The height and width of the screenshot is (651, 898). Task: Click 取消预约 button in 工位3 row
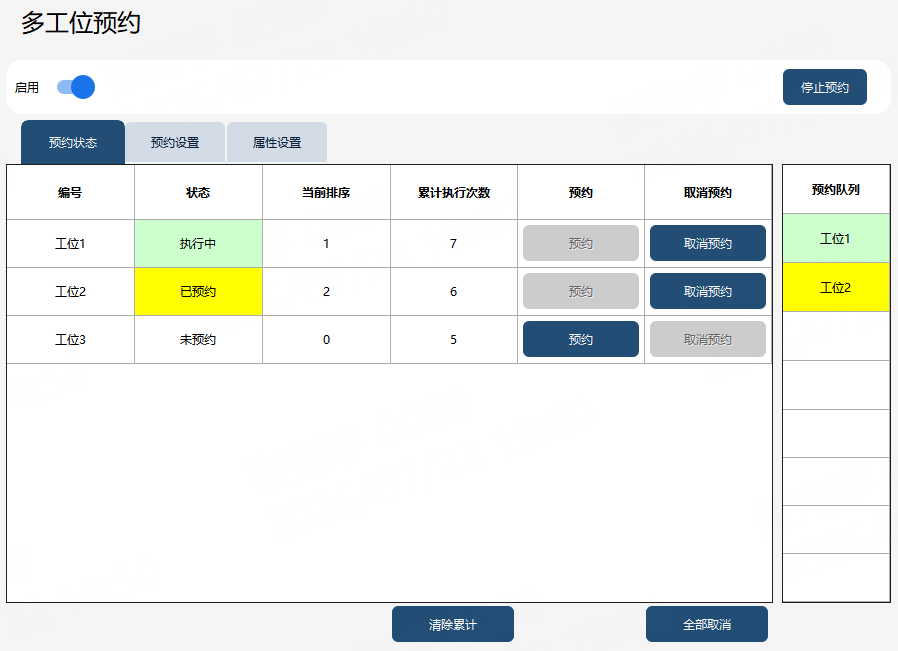point(708,340)
